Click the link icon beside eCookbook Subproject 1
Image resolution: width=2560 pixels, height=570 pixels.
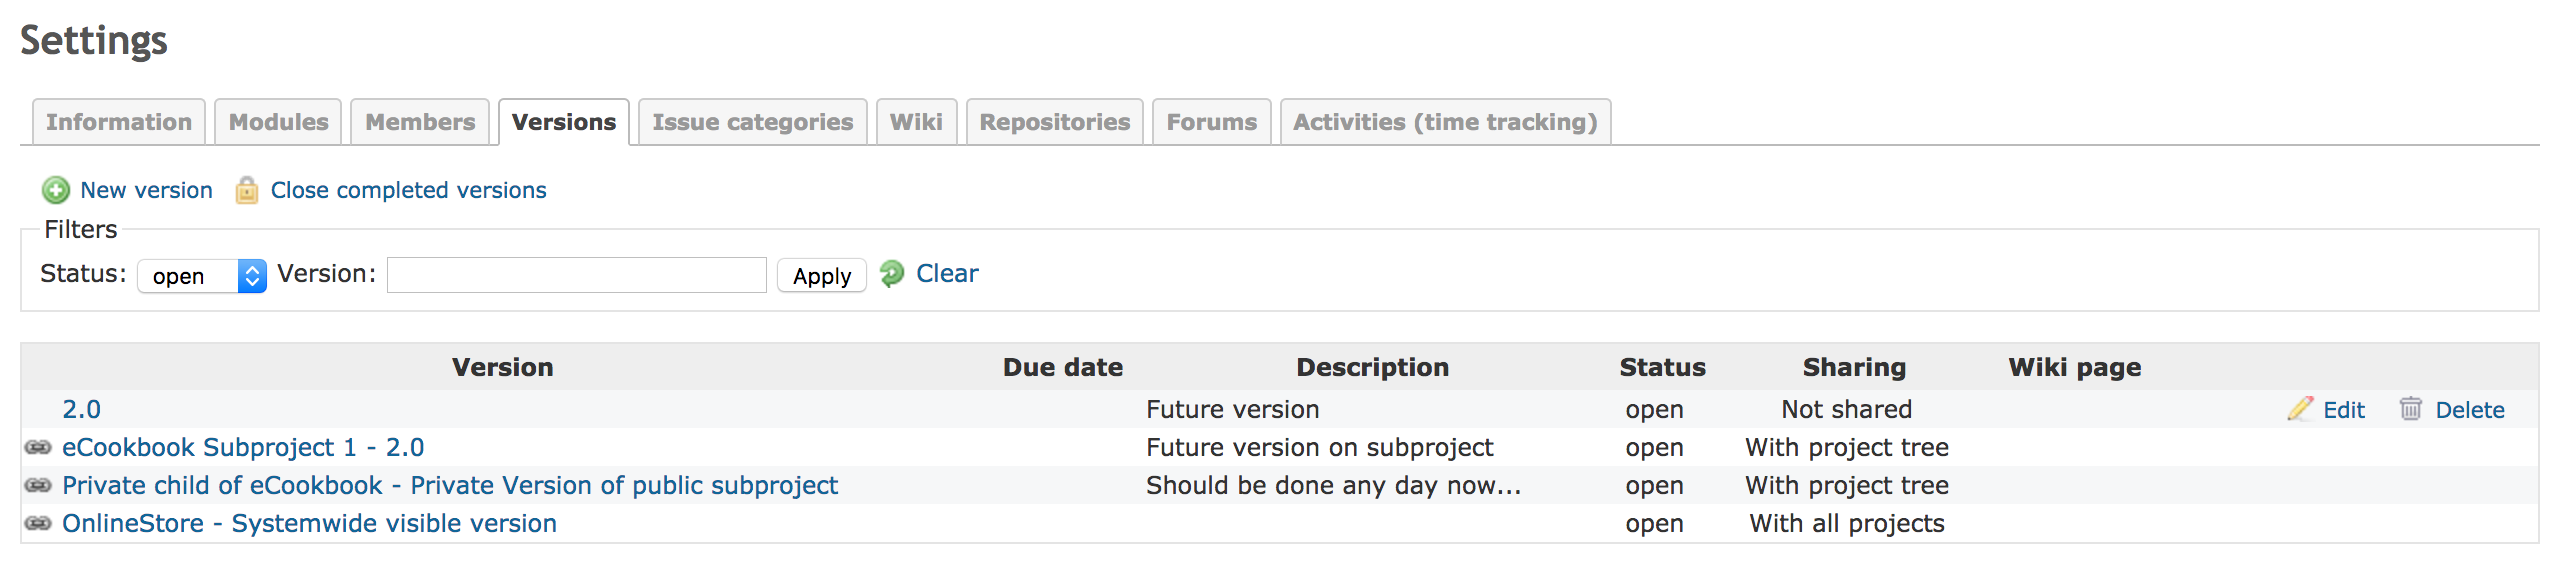(38, 447)
